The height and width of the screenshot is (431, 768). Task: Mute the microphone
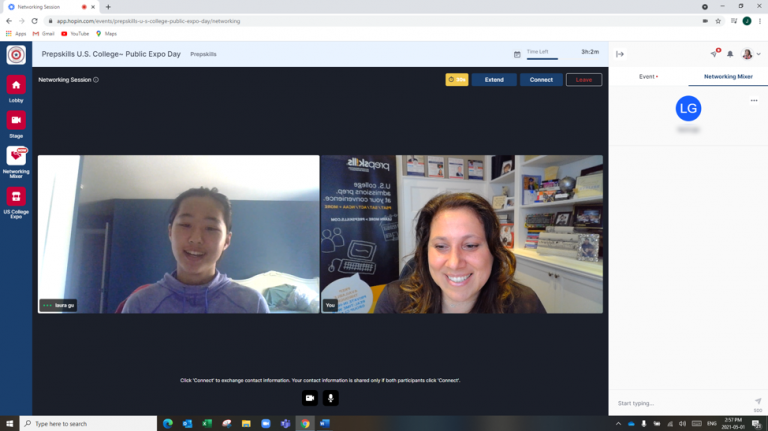coord(330,398)
